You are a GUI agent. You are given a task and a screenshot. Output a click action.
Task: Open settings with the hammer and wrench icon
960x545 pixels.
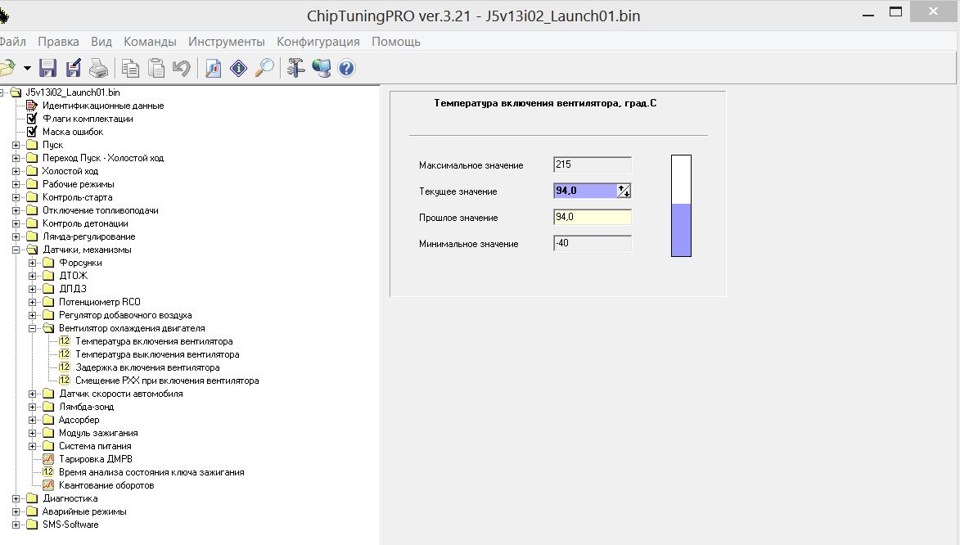point(296,68)
